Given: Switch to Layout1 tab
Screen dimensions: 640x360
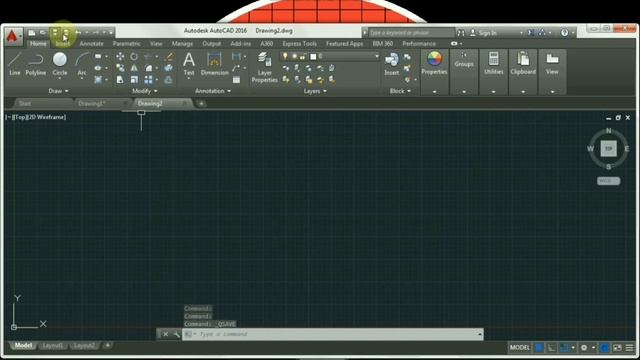Looking at the screenshot, I should pos(53,346).
